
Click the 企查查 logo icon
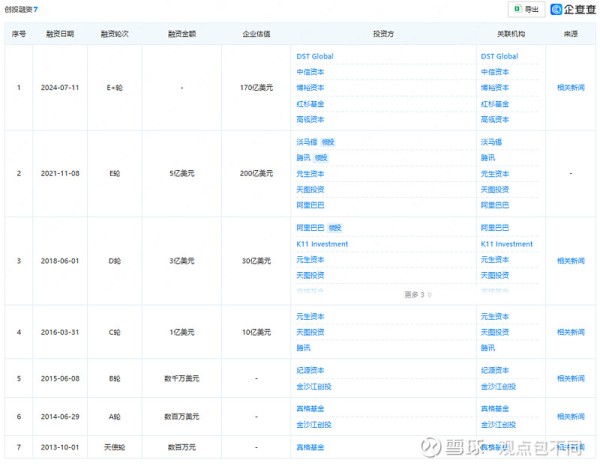pos(556,9)
